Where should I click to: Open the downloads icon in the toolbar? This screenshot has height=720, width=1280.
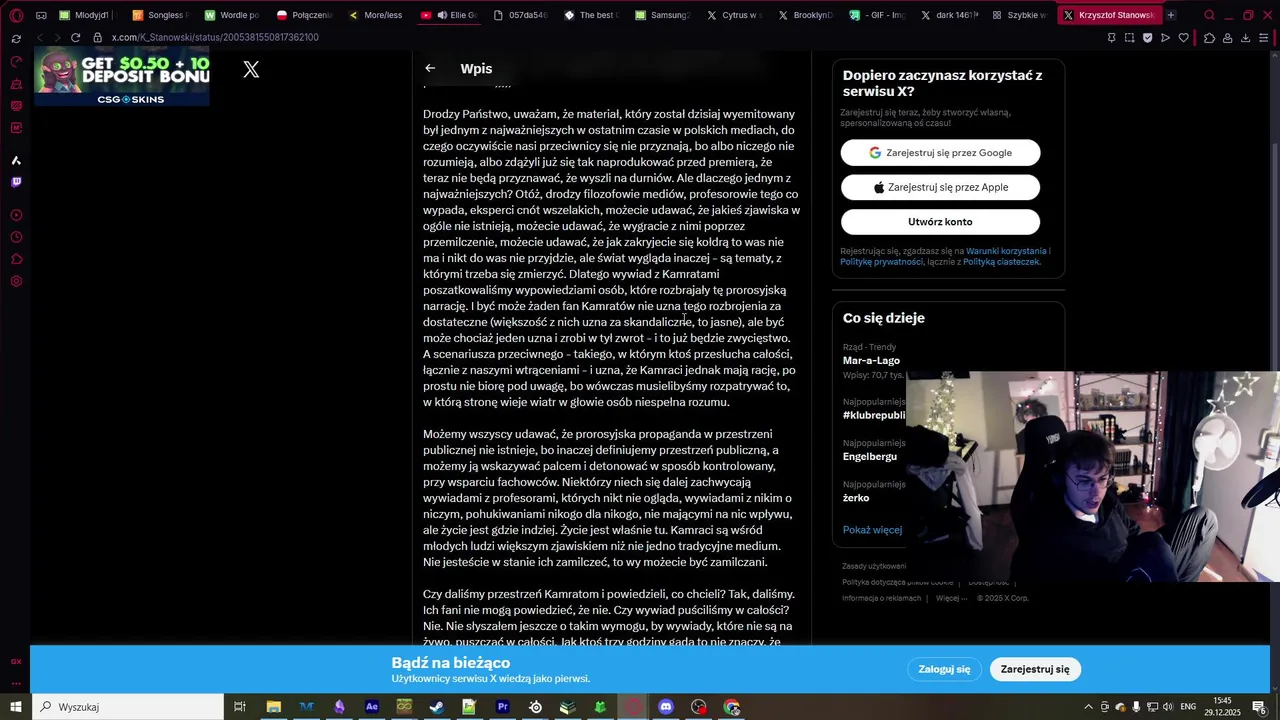(x=1246, y=37)
